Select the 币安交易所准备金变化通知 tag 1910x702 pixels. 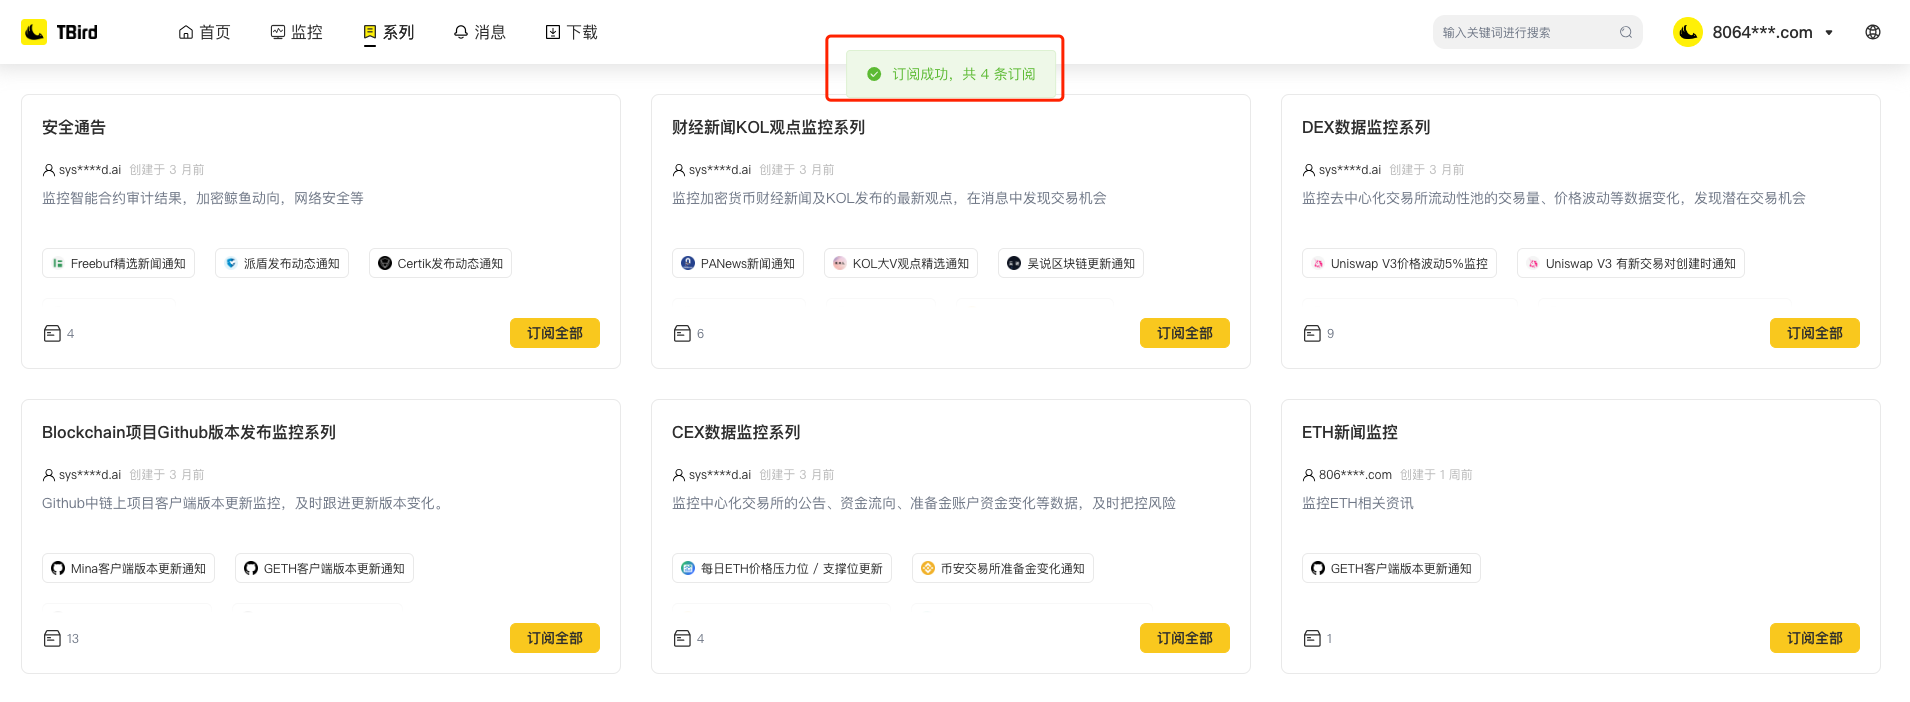click(1003, 568)
